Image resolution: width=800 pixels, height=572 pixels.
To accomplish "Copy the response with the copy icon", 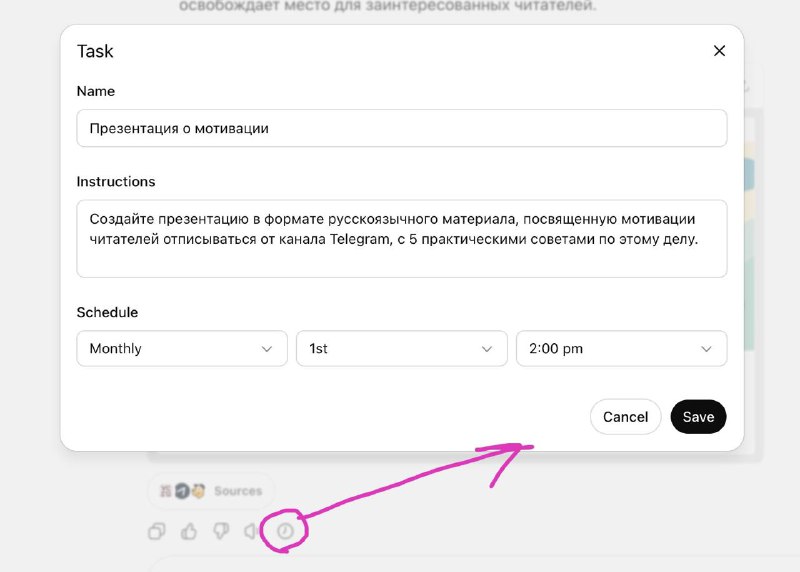I will (156, 532).
